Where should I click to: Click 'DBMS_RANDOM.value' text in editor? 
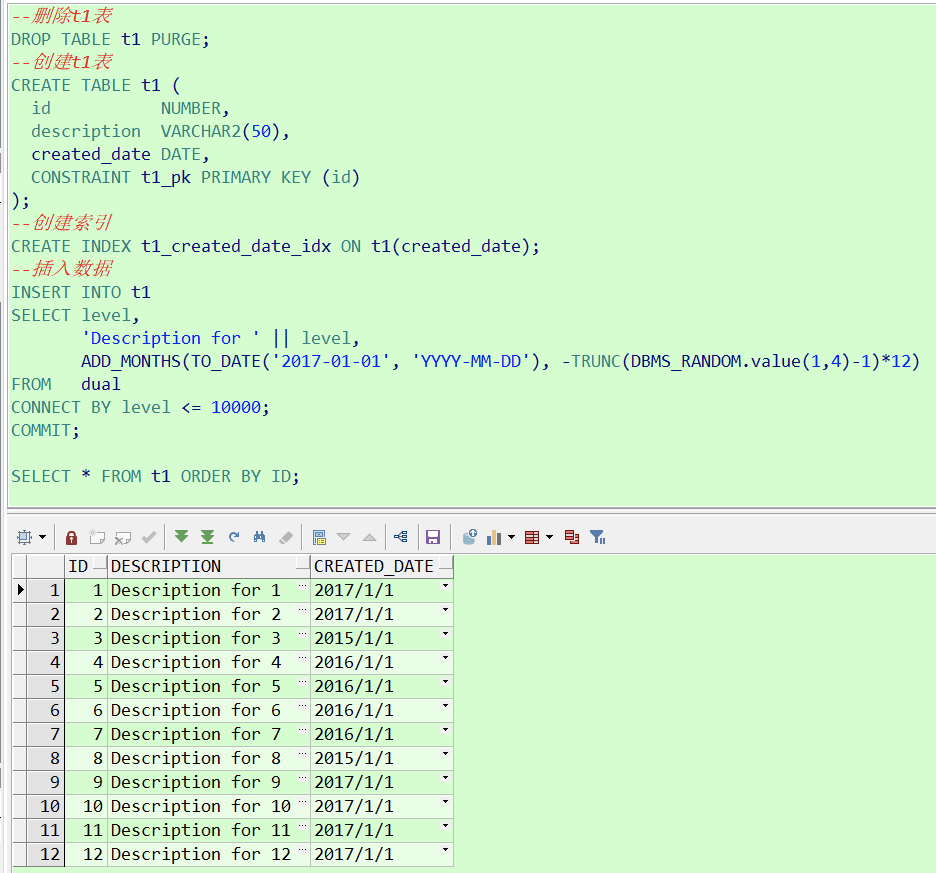click(716, 362)
